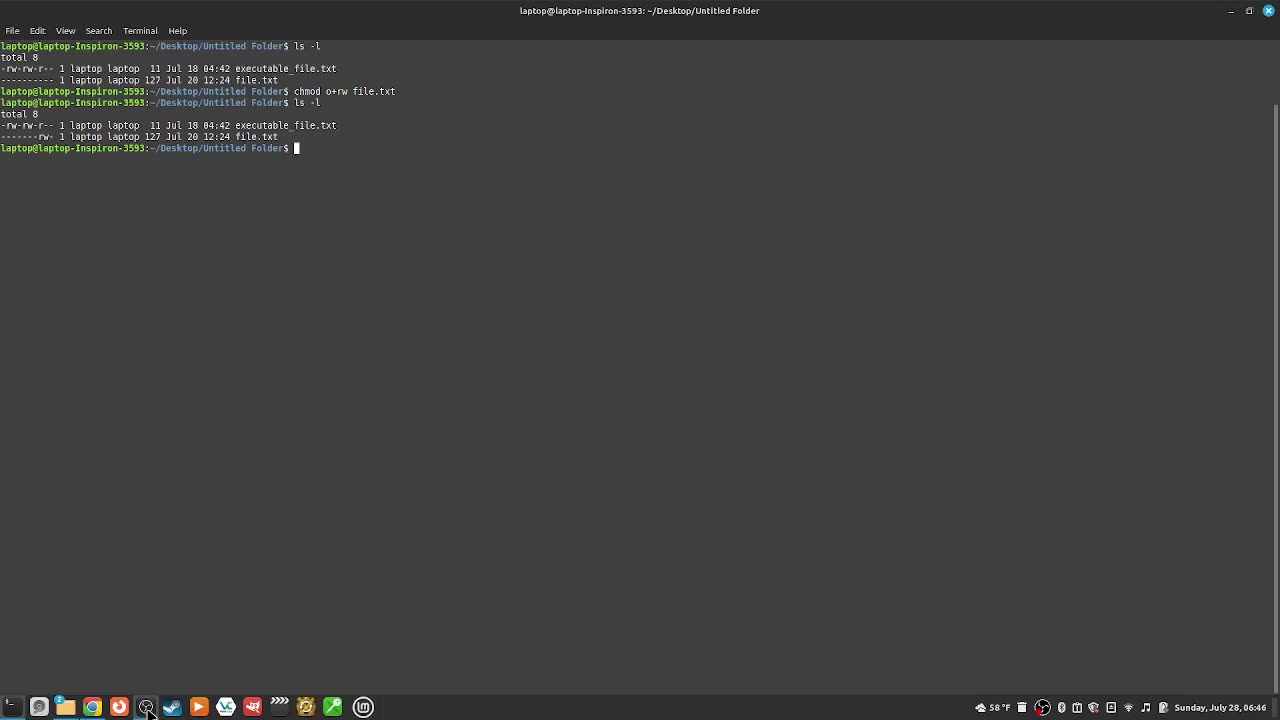Image resolution: width=1280 pixels, height=720 pixels.
Task: Open the file manager folder icon
Action: (65, 707)
